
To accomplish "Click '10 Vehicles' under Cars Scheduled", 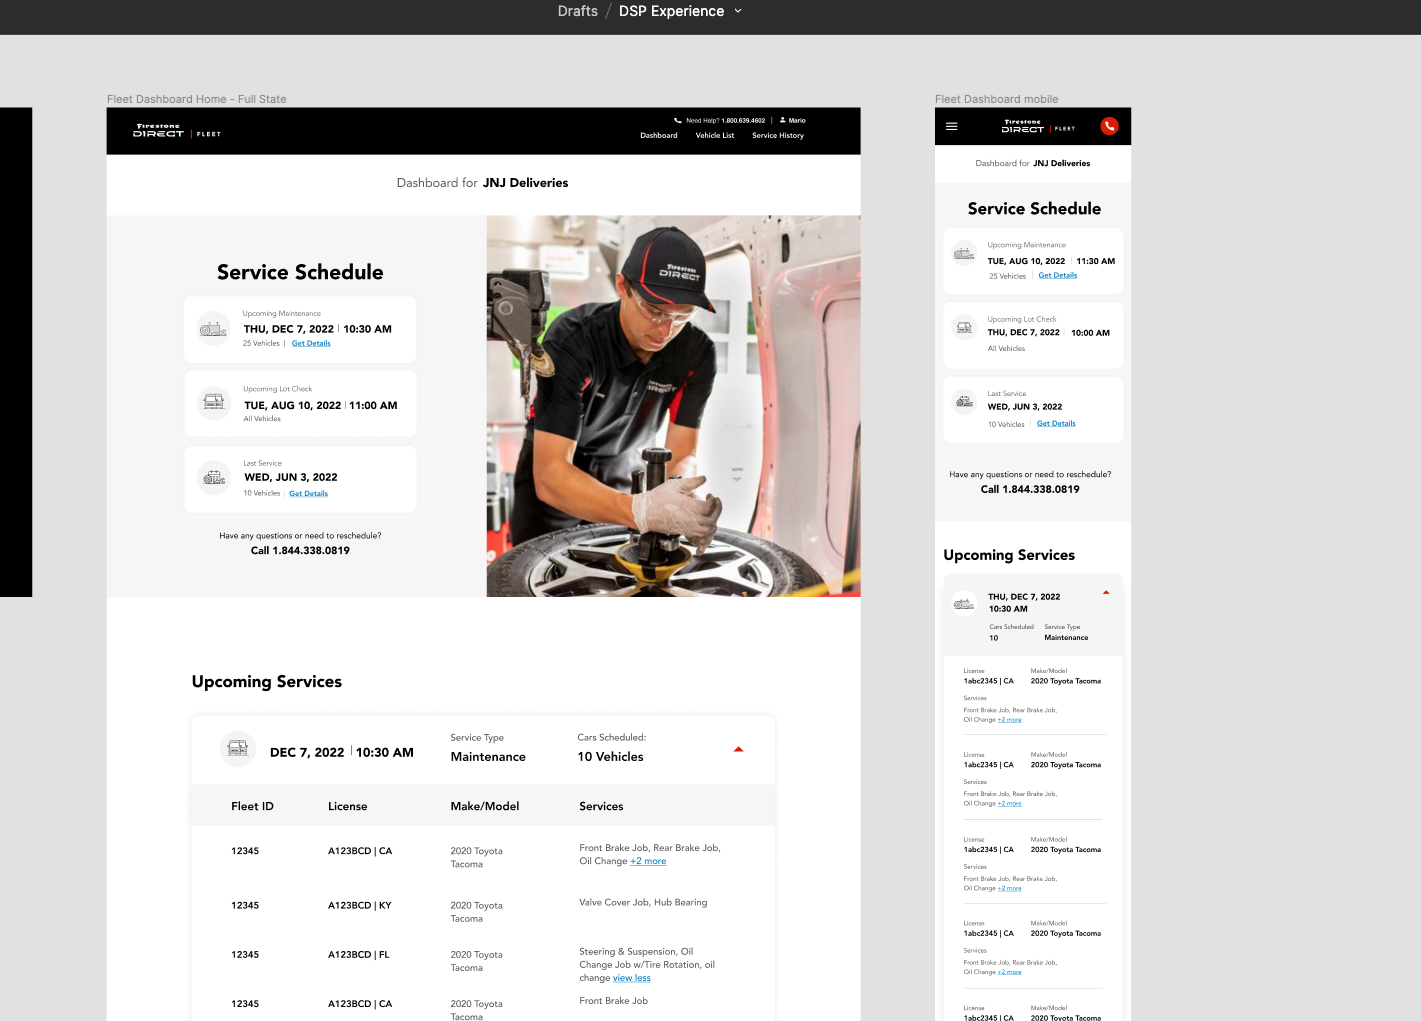I will [x=610, y=757].
